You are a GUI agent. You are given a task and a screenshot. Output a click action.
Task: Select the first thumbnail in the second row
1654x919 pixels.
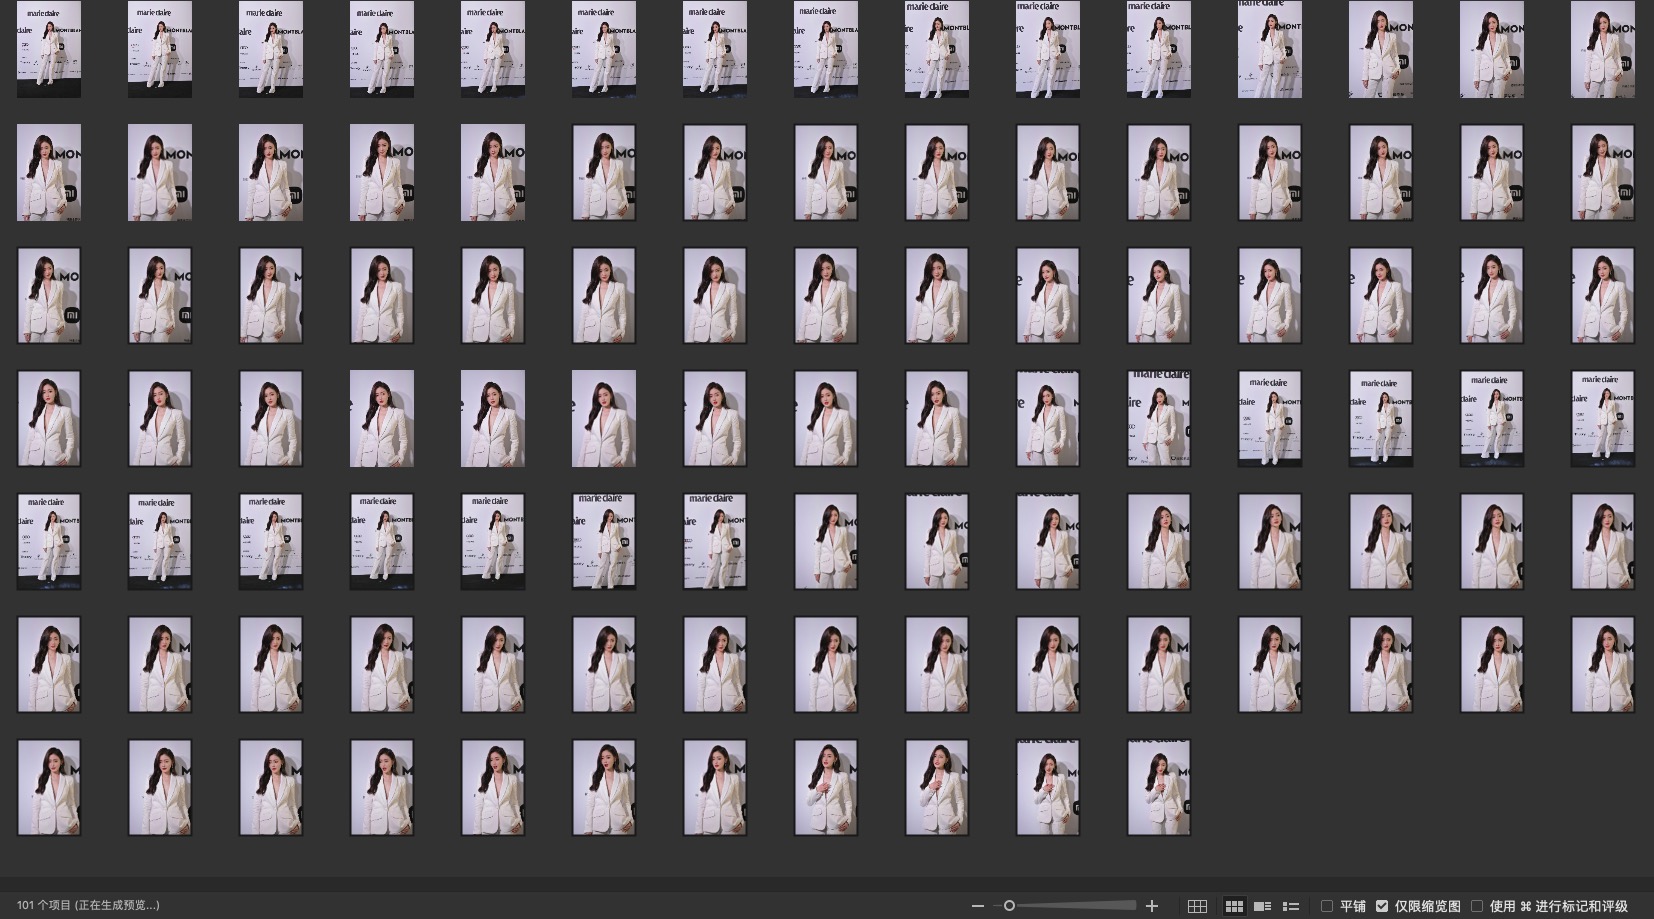click(x=49, y=172)
